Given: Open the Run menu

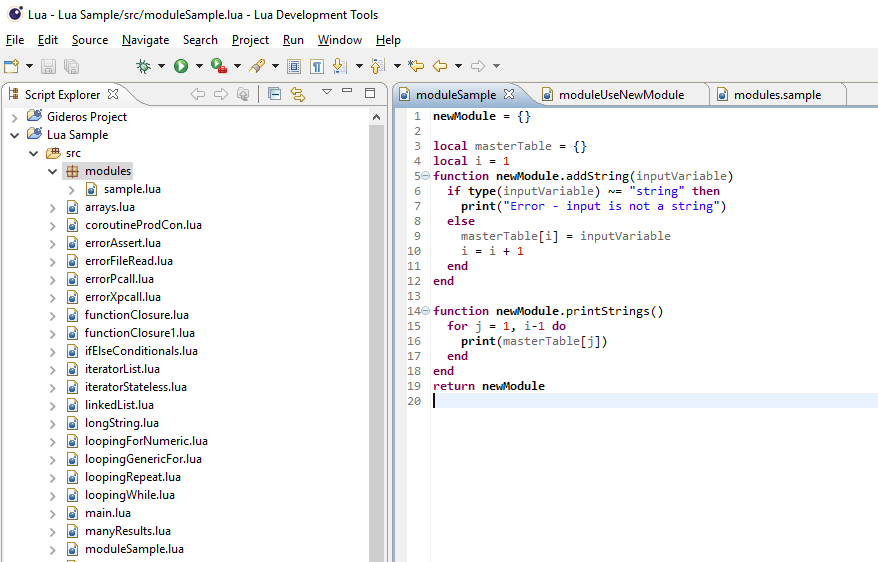Looking at the screenshot, I should pos(293,40).
